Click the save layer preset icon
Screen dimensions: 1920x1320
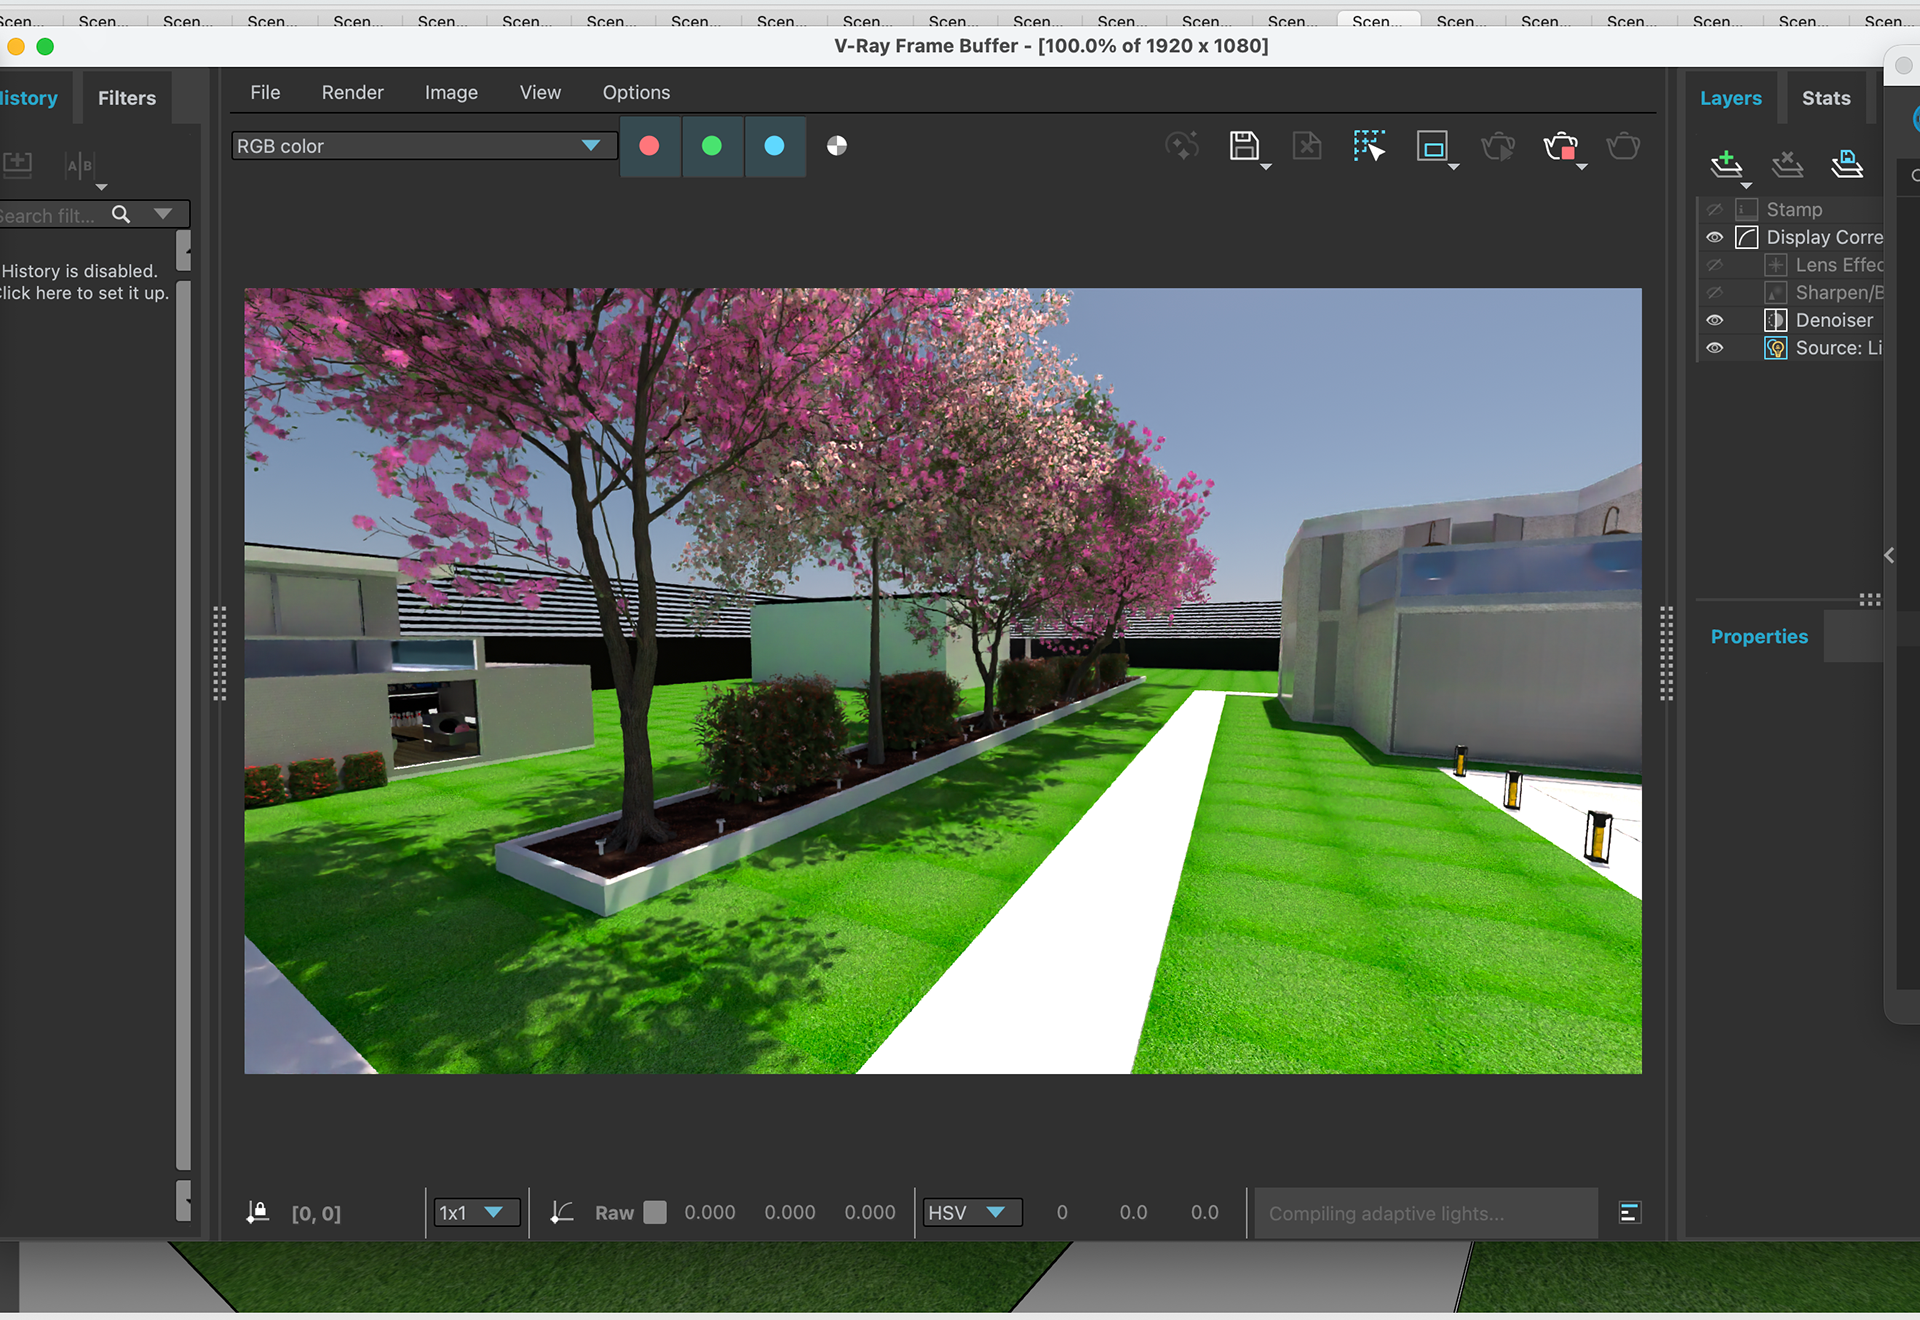click(x=1847, y=163)
